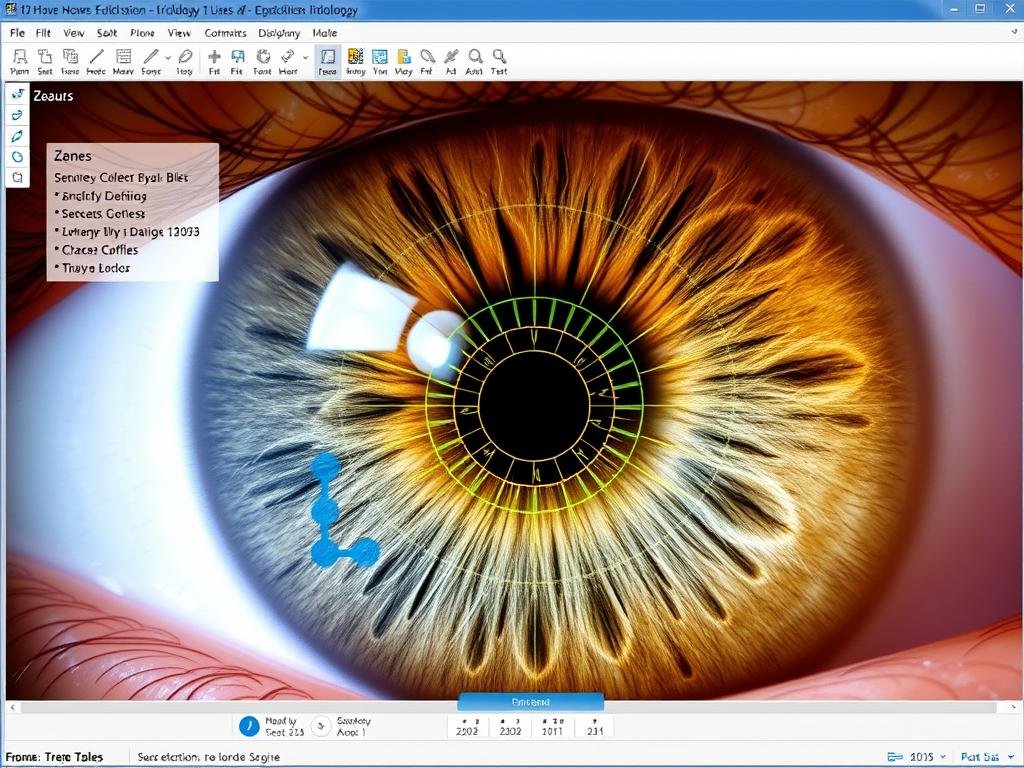This screenshot has width=1024, height=768.
Task: Click the sidebar pen icon
Action: tap(18, 136)
